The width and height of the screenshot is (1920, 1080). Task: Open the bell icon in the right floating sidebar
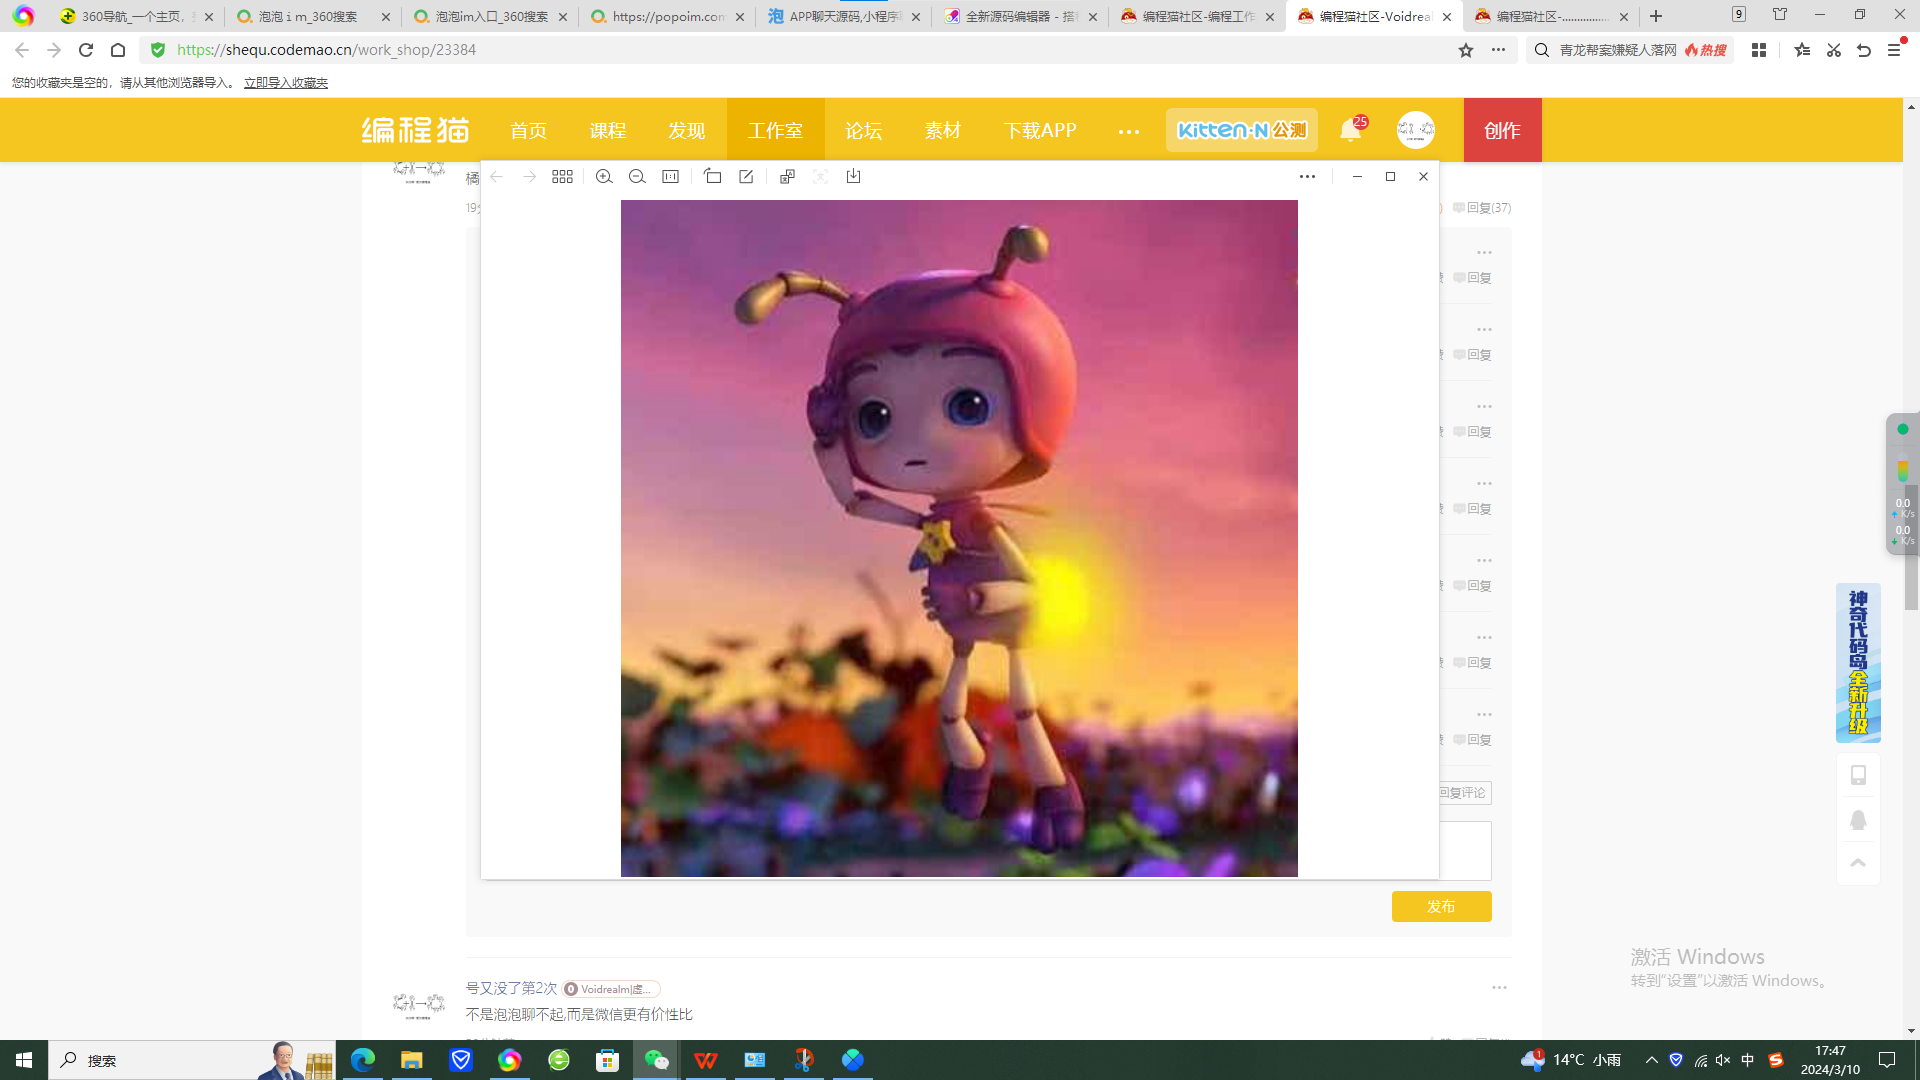(x=1858, y=820)
